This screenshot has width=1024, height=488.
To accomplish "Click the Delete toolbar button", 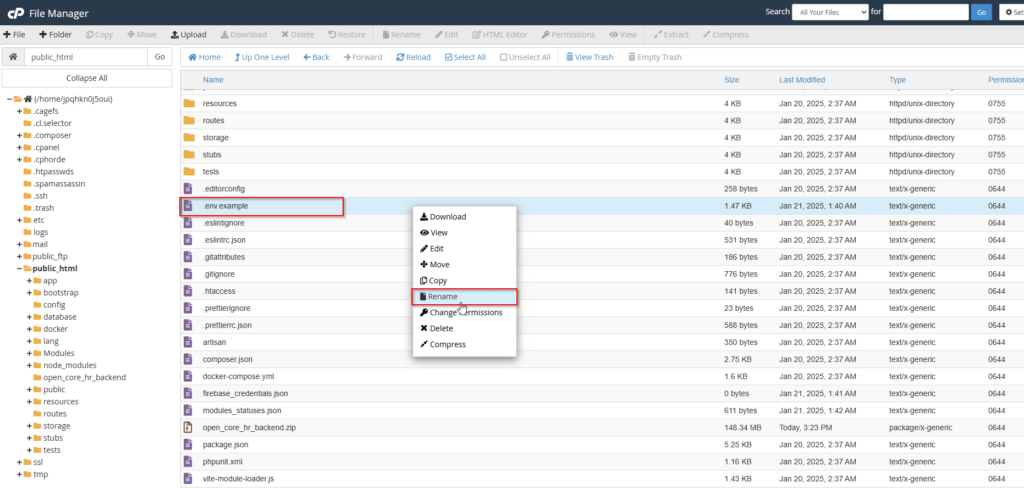I will click(x=298, y=35).
